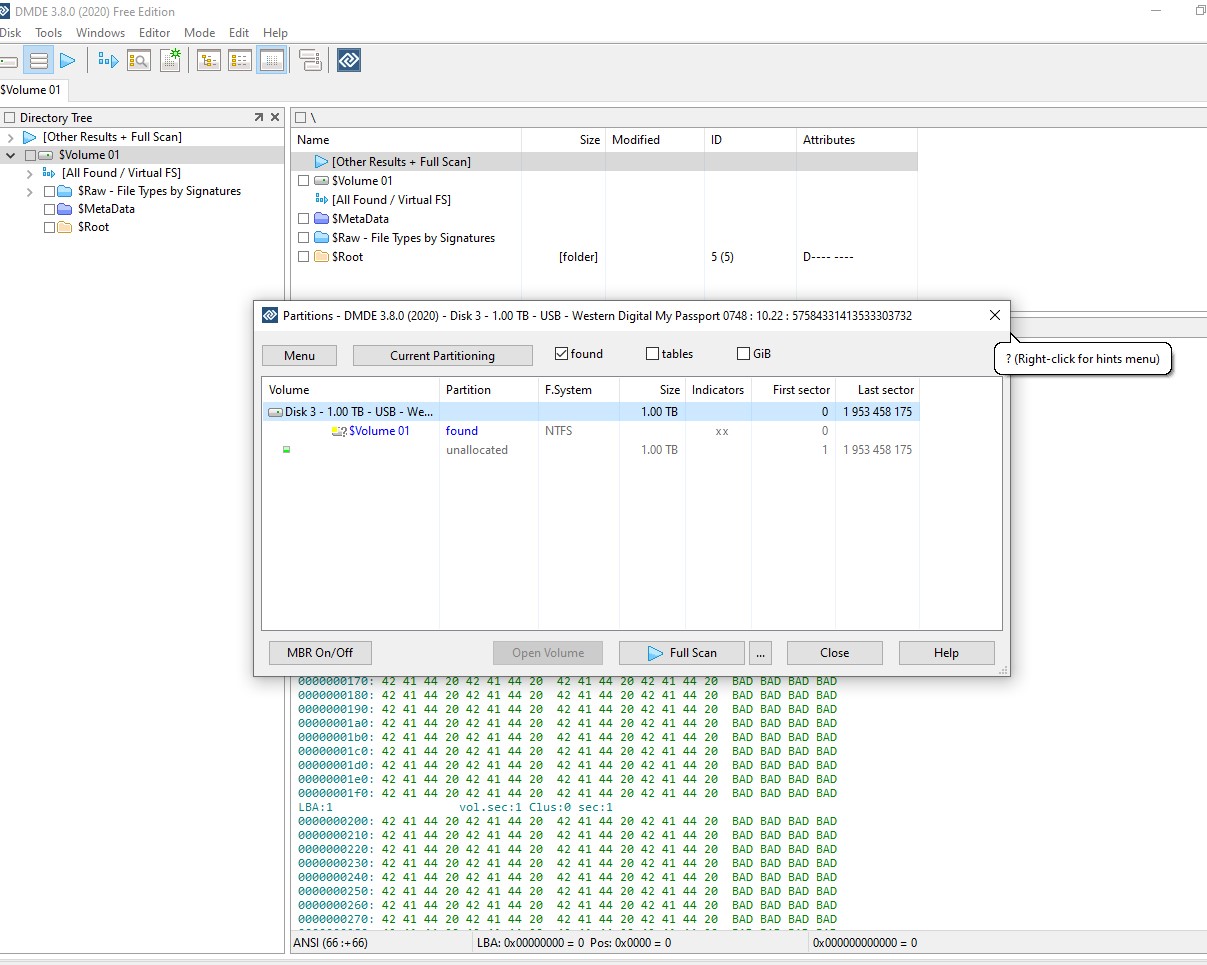Open Full Scan options ellipsis button

click(761, 653)
